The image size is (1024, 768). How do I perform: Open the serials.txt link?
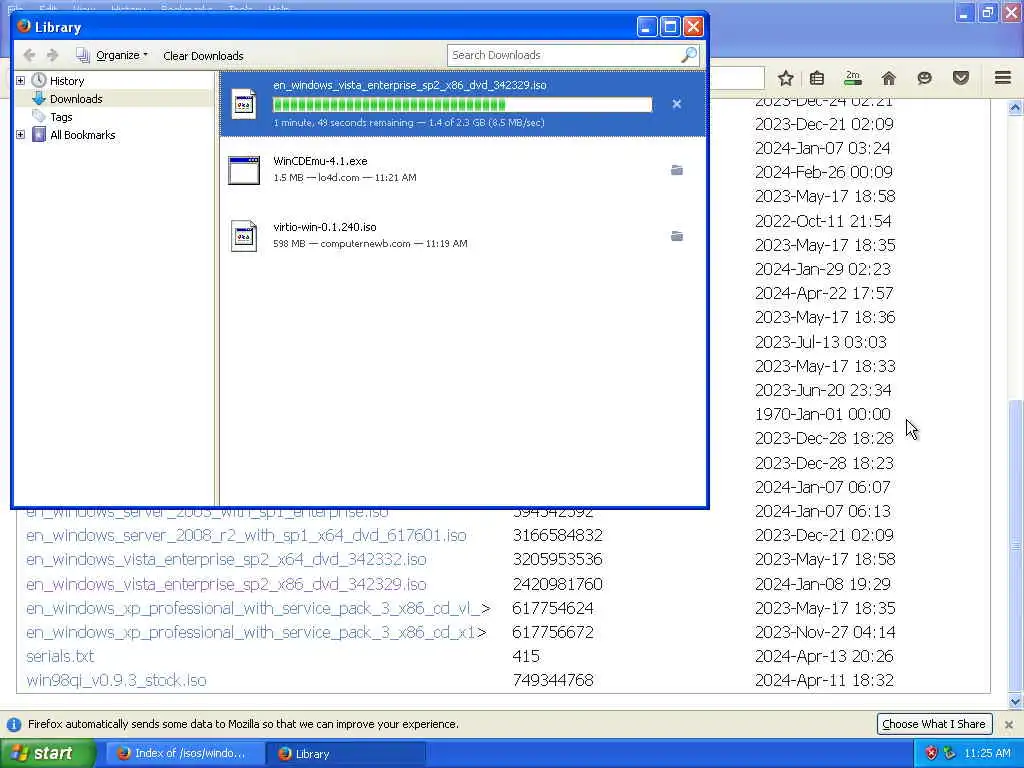[x=60, y=656]
